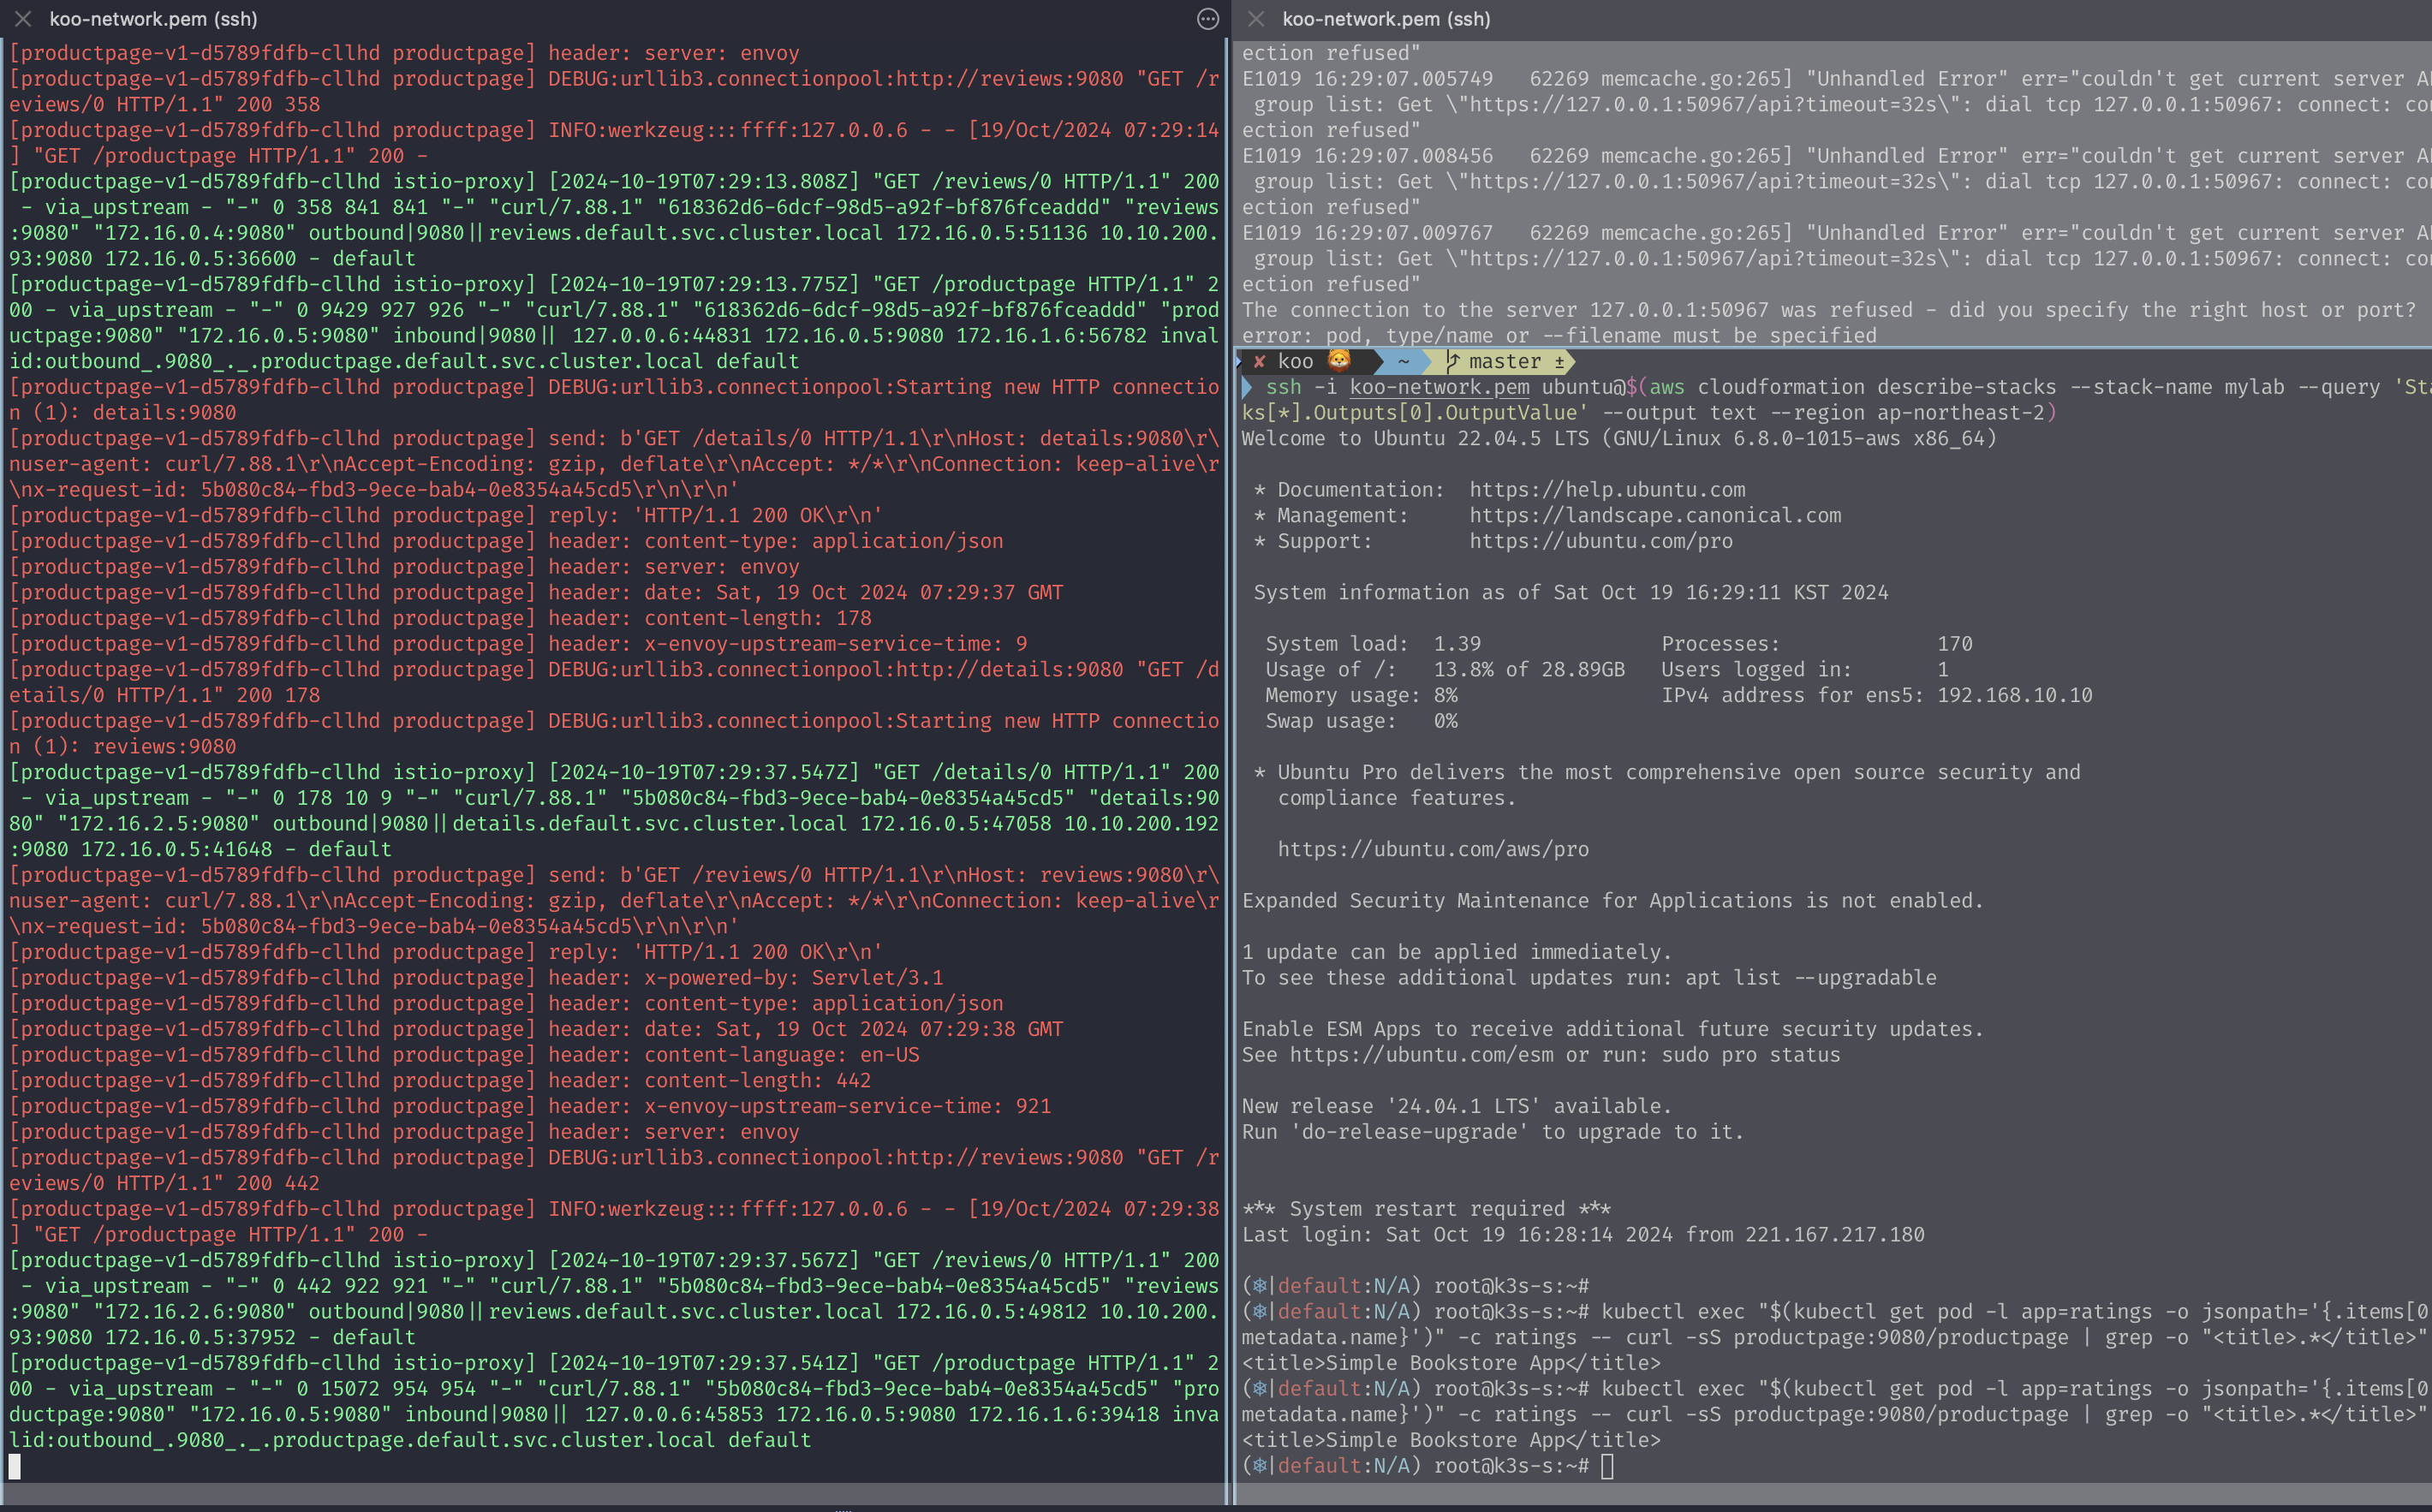Screen dimensions: 2432x1512
Task: Click 'Swap usage: 0%' entry
Action: point(1361,721)
